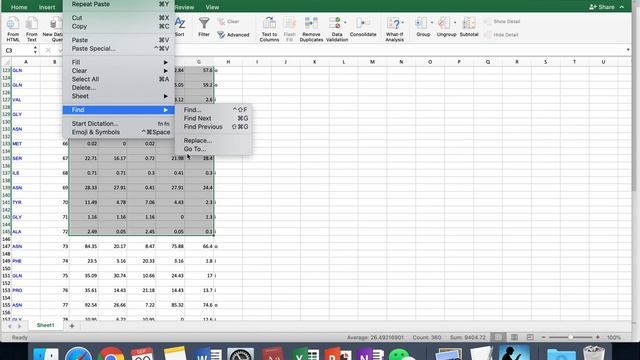Switch to the Home ribbon tab
This screenshot has width=640, height=360.
click(19, 7)
